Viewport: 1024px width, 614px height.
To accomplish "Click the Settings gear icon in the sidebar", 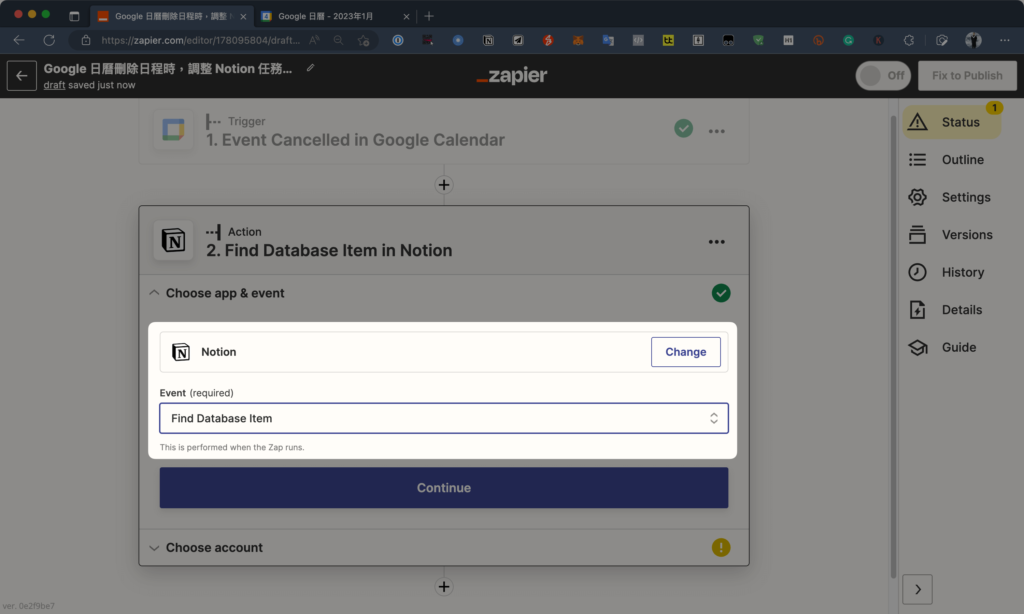I will tap(918, 197).
